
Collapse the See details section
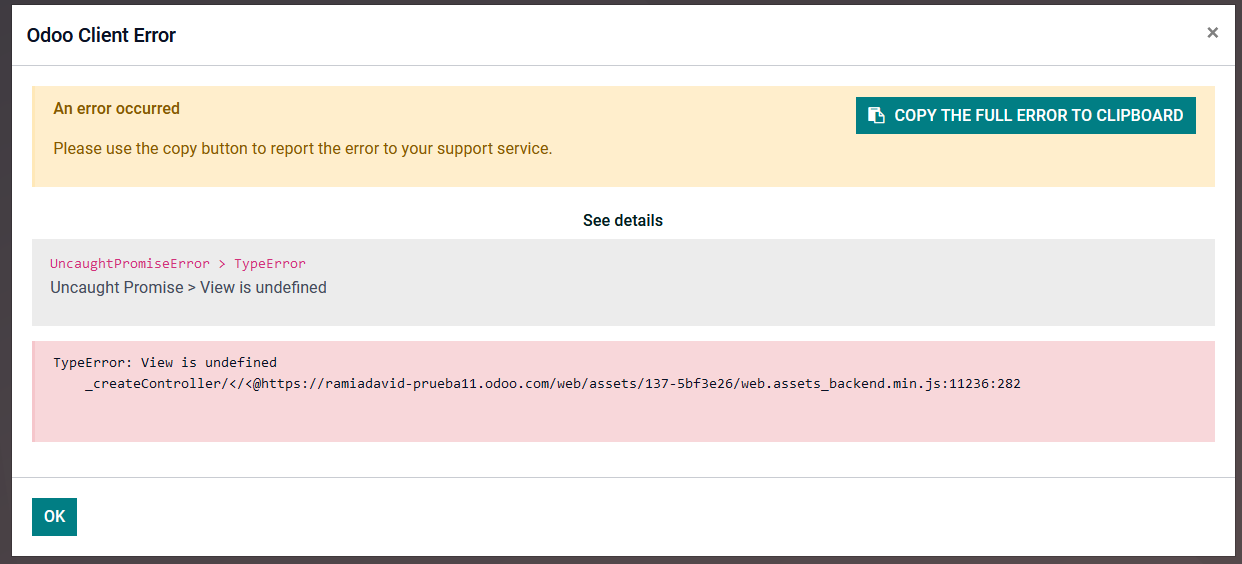click(622, 220)
